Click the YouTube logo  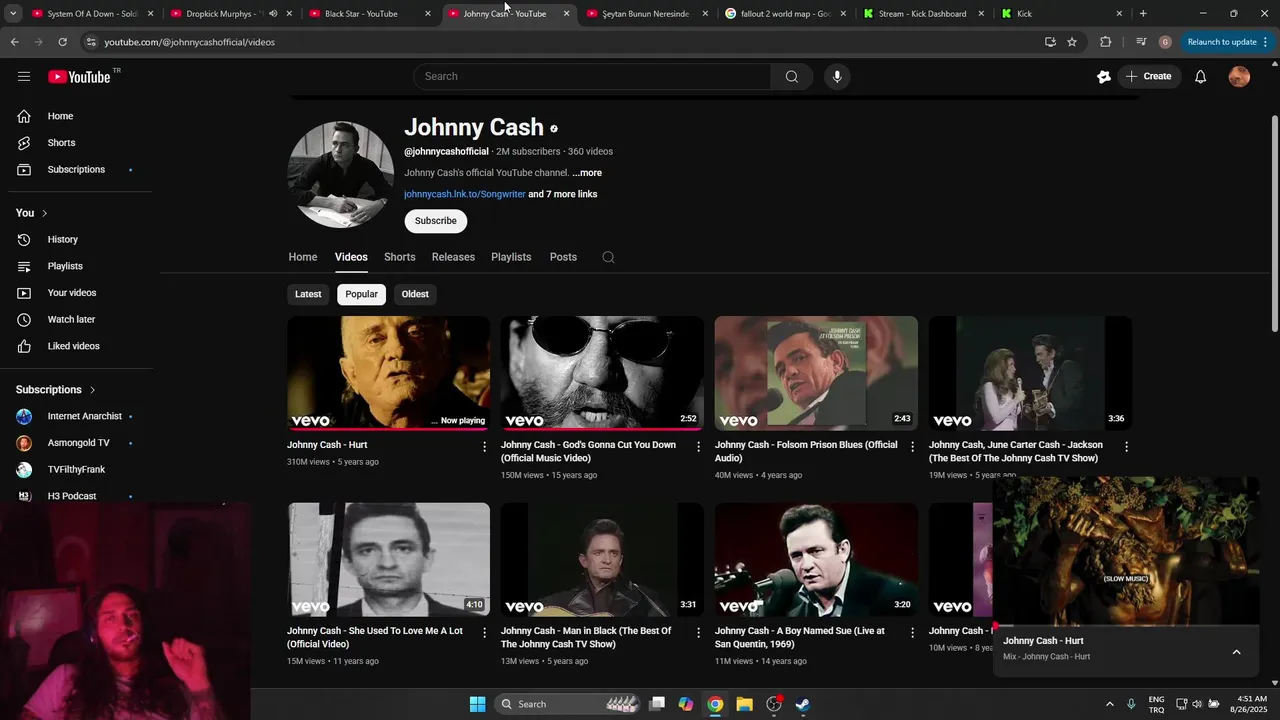click(x=79, y=76)
